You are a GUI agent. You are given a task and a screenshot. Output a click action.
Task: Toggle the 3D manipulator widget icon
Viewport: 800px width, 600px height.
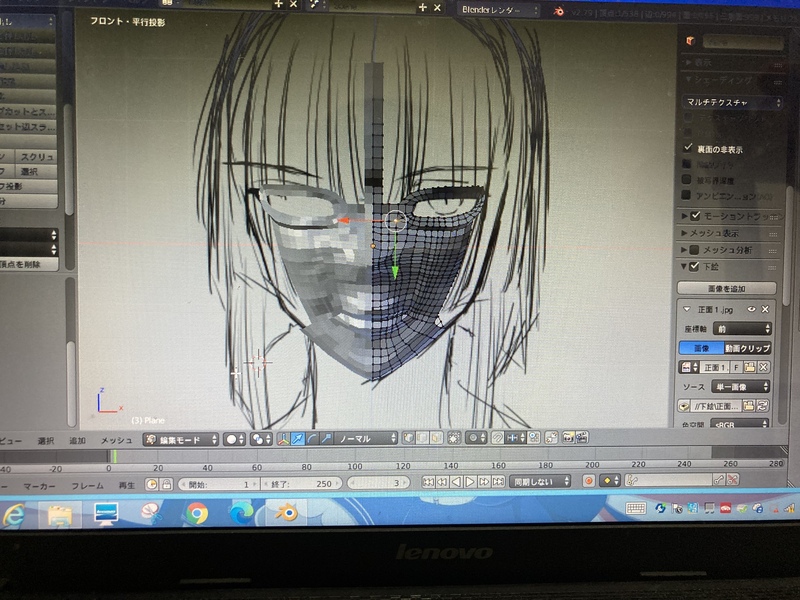click(x=284, y=438)
